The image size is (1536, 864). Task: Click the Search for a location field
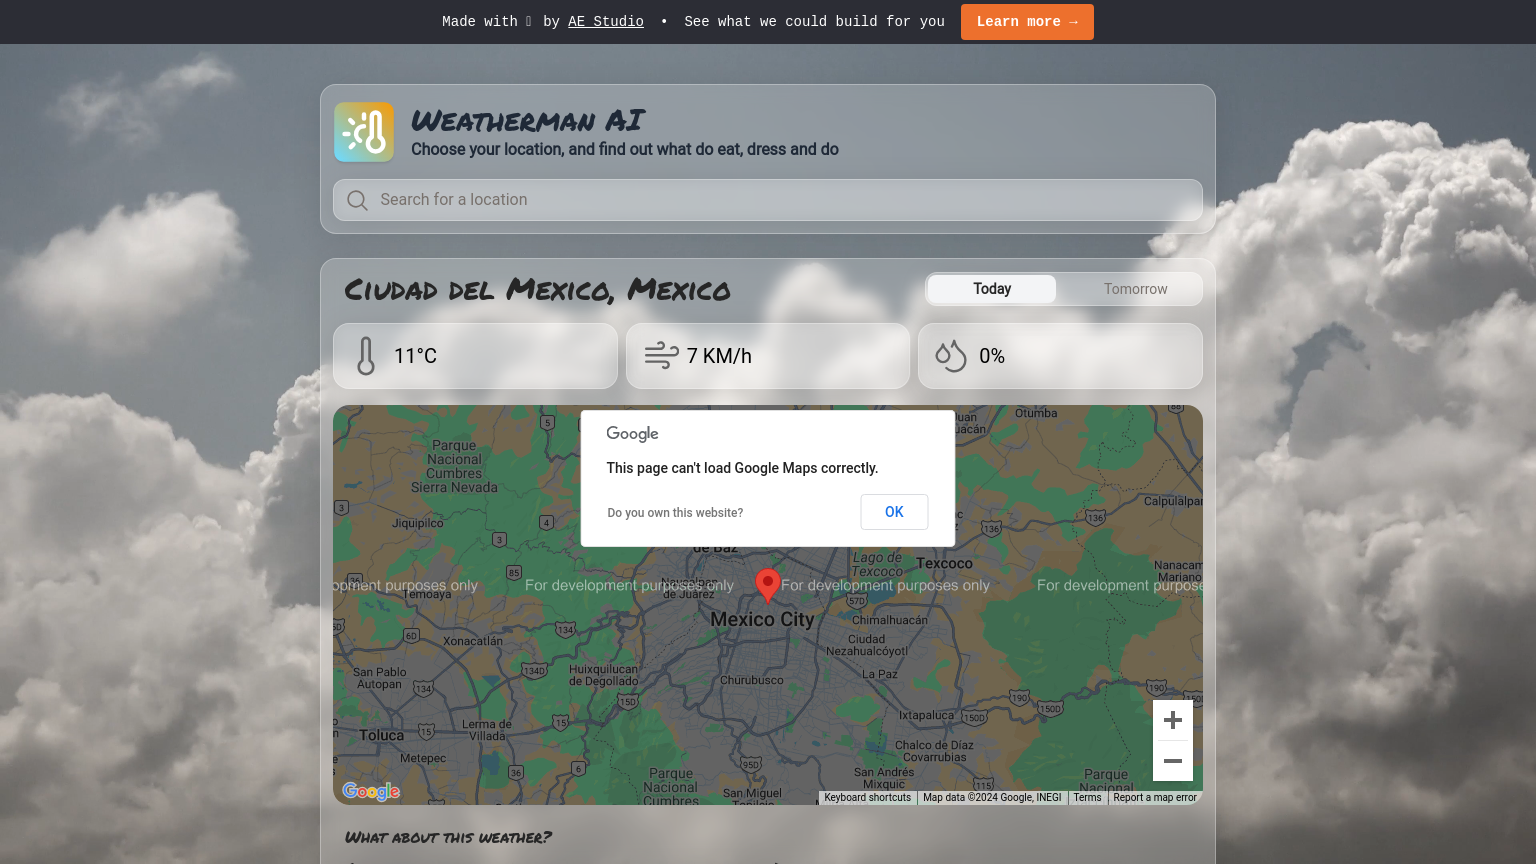pyautogui.click(x=768, y=200)
